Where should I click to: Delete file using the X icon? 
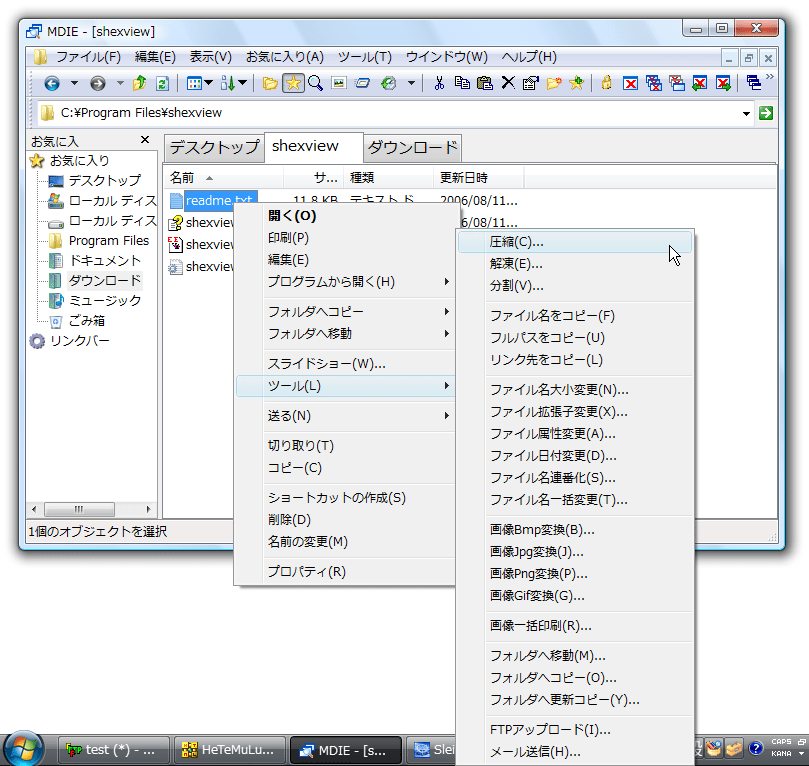[508, 83]
